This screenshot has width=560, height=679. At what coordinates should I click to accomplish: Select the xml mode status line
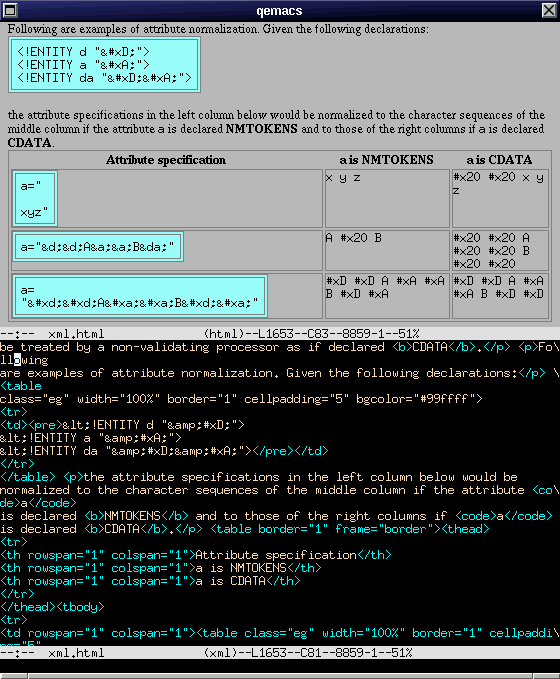[x=280, y=653]
